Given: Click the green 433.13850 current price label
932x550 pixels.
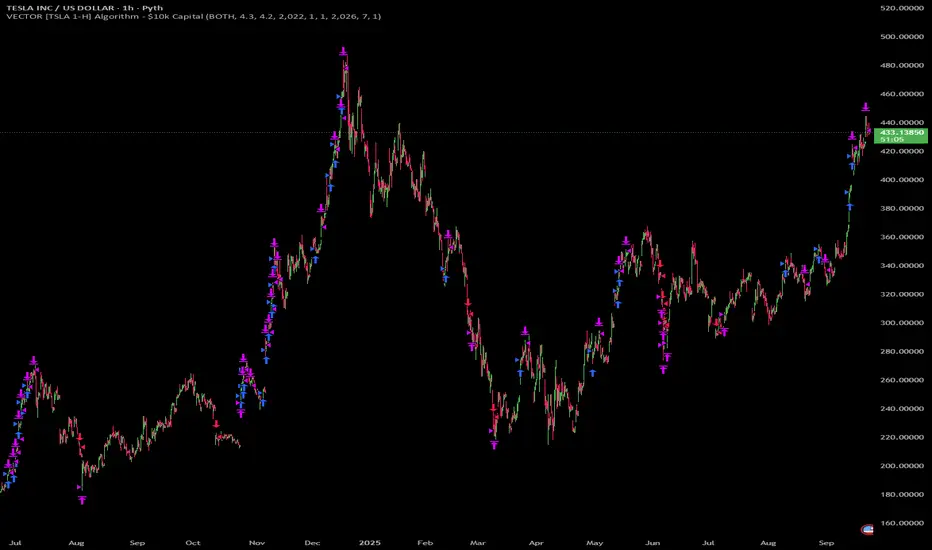Looking at the screenshot, I should tap(900, 136).
